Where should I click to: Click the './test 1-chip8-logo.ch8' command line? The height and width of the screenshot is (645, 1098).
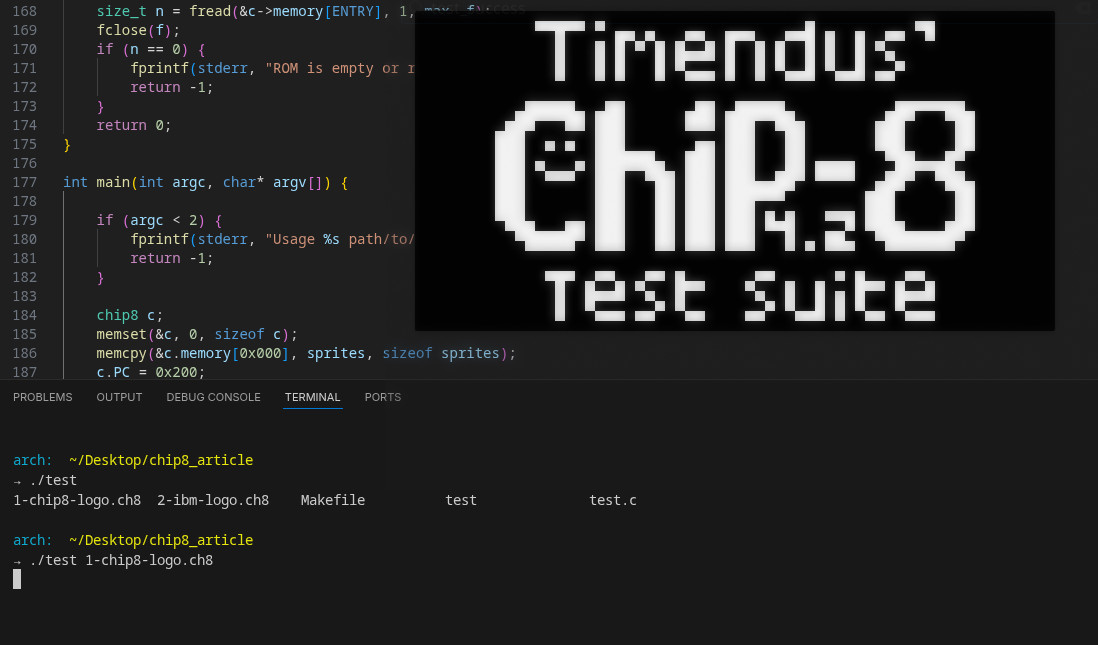(x=121, y=560)
